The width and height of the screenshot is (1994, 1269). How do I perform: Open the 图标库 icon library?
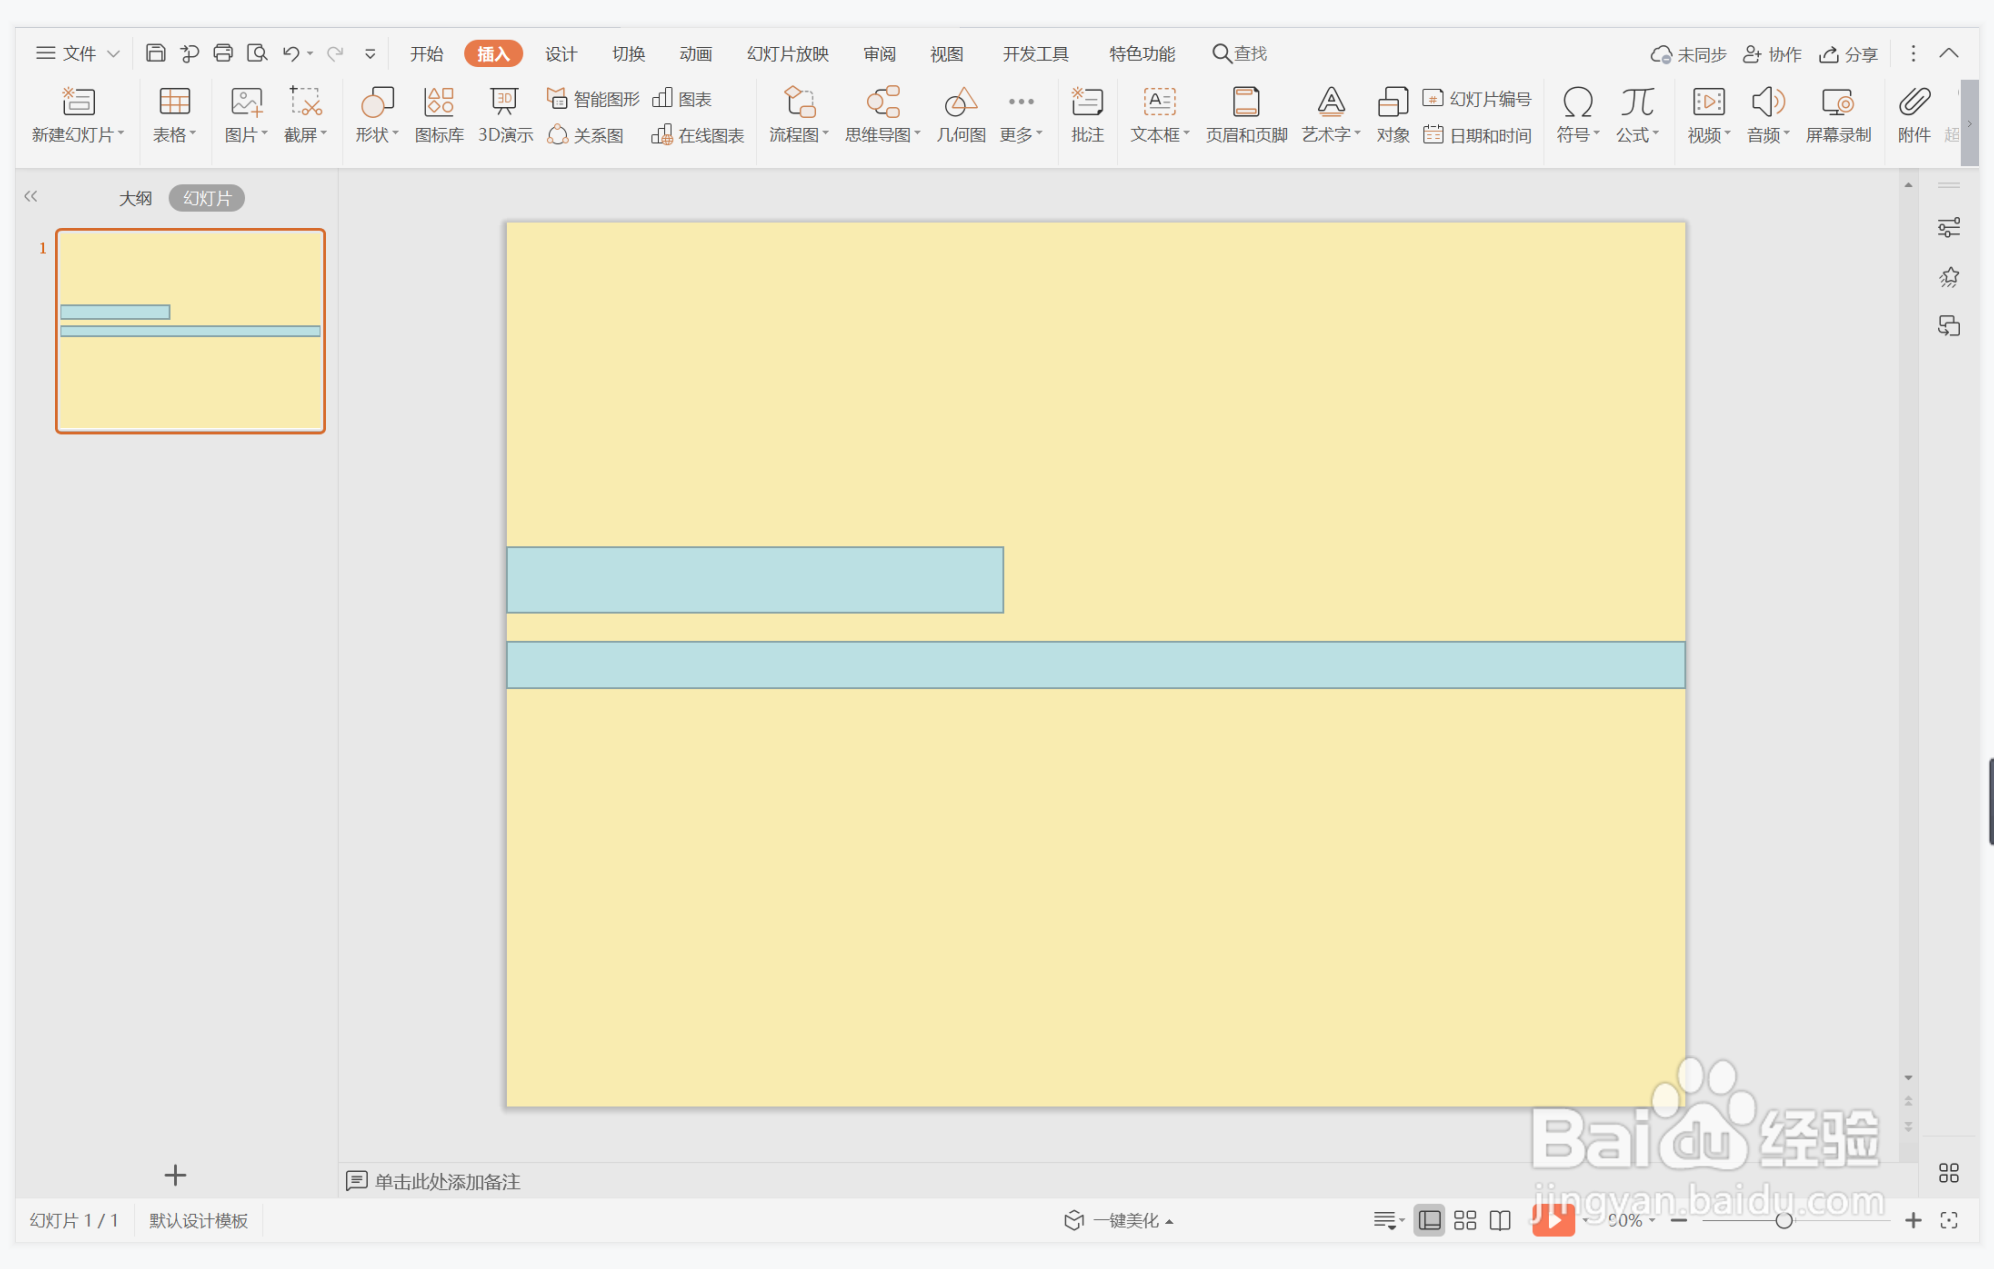click(439, 114)
